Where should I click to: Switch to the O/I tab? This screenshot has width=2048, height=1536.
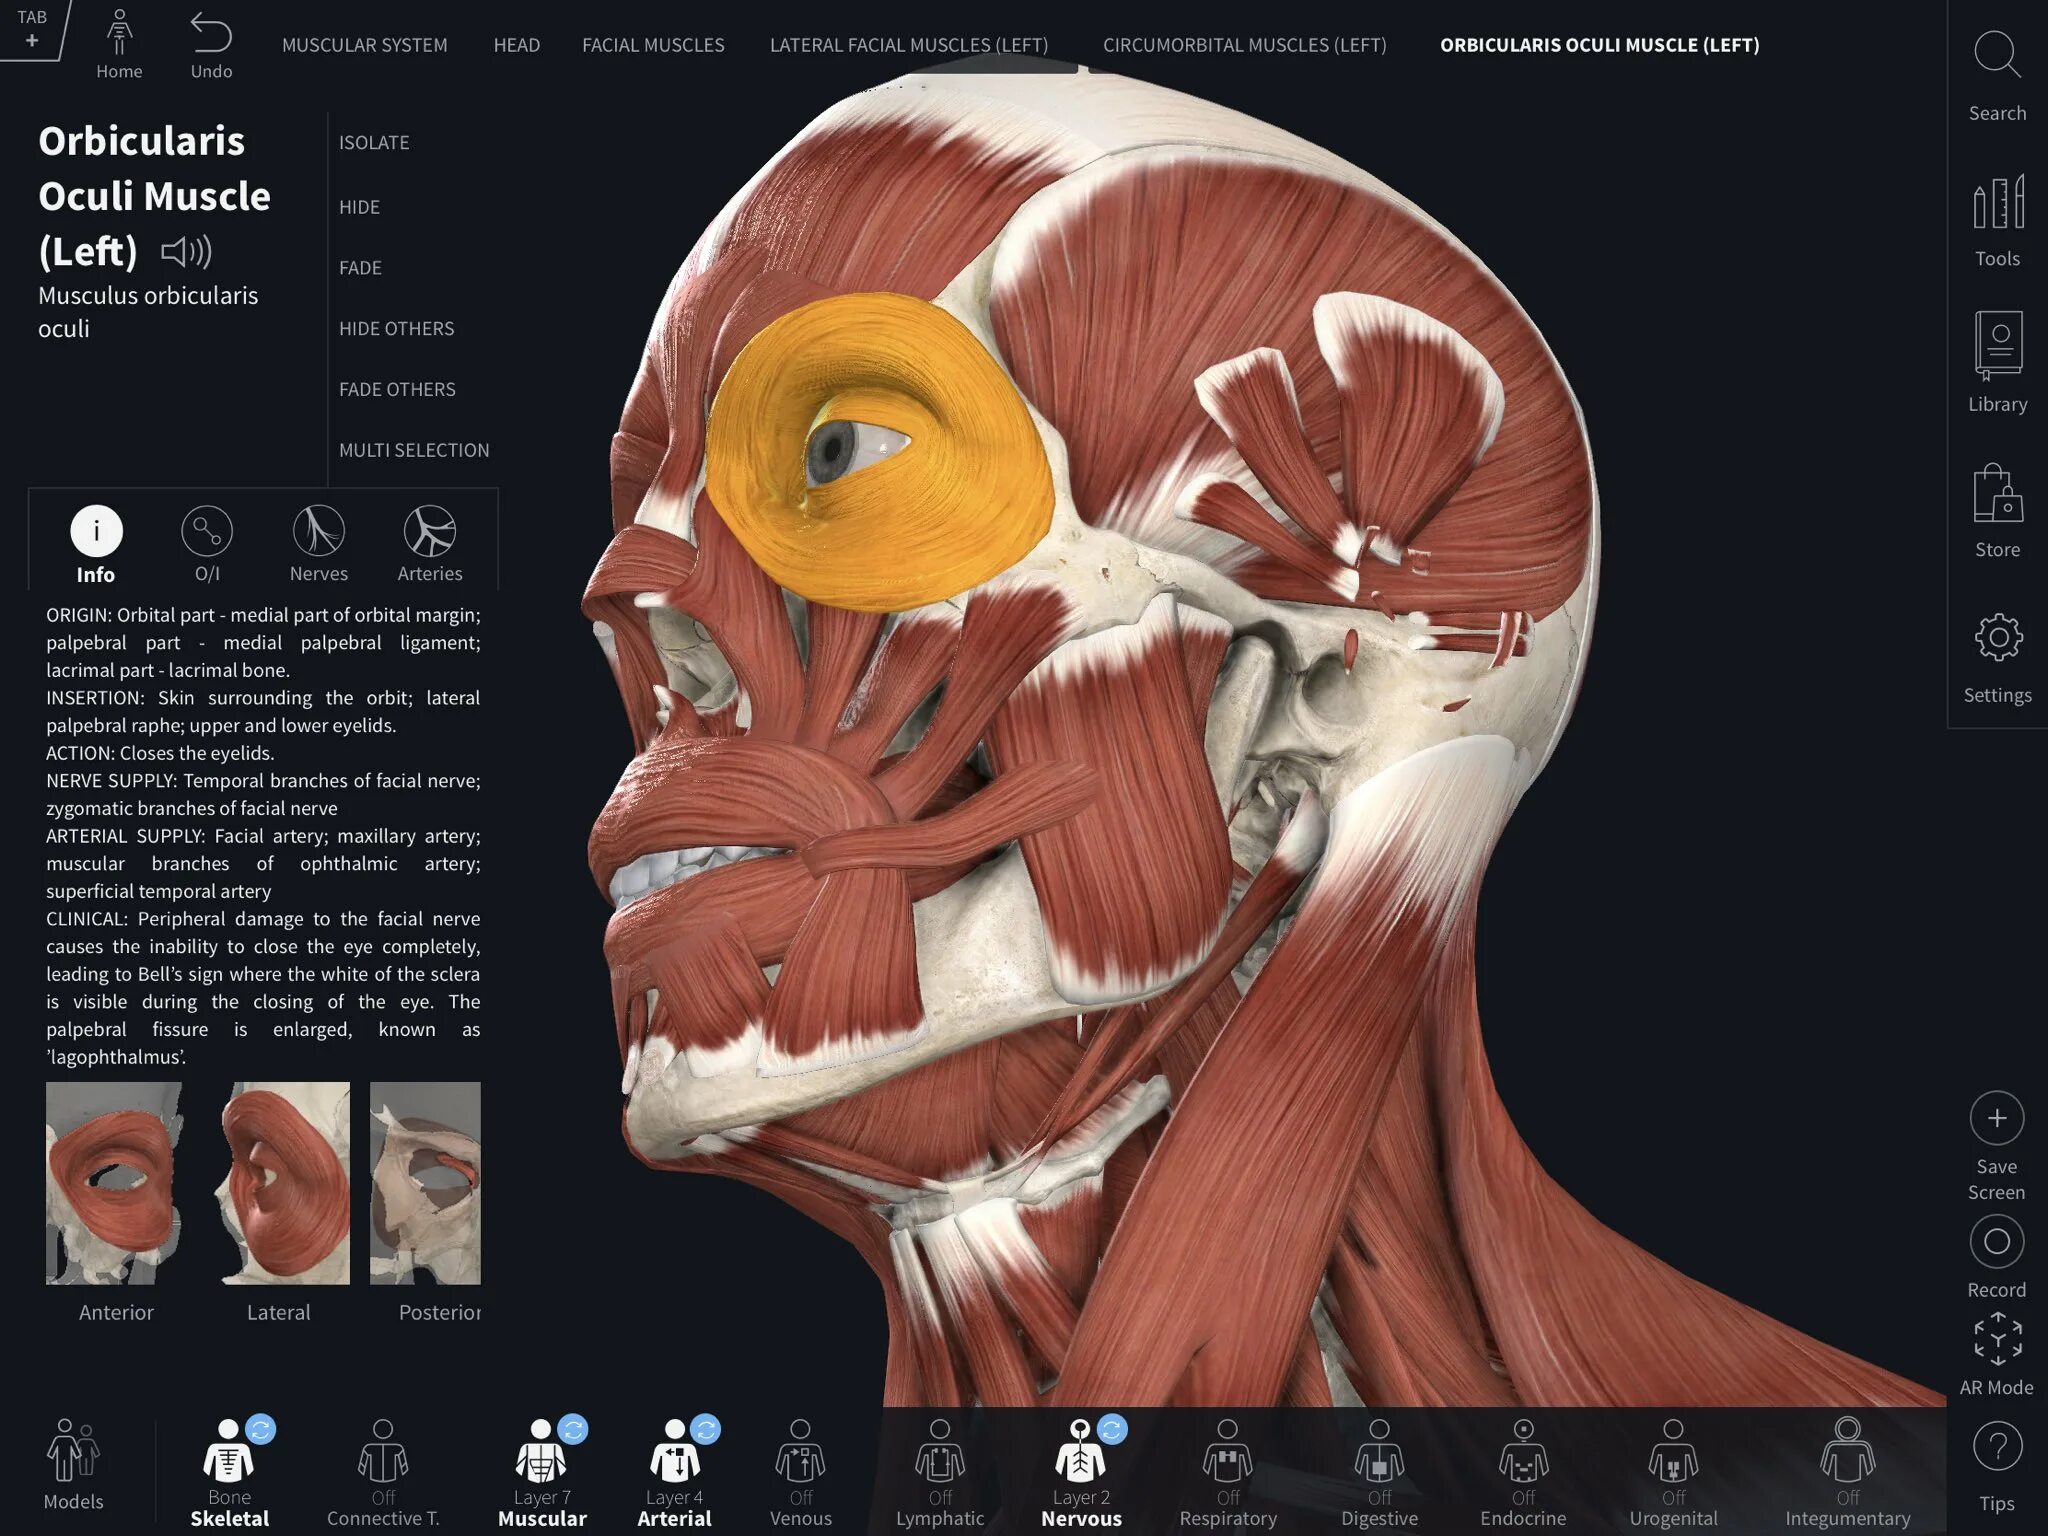point(207,545)
